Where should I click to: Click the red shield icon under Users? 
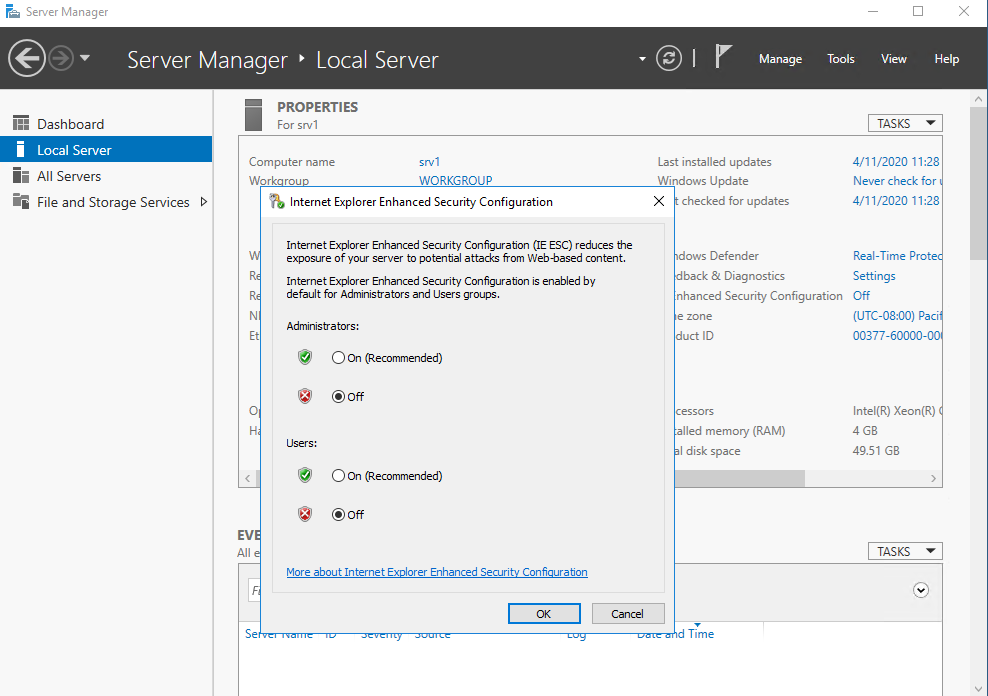point(305,514)
